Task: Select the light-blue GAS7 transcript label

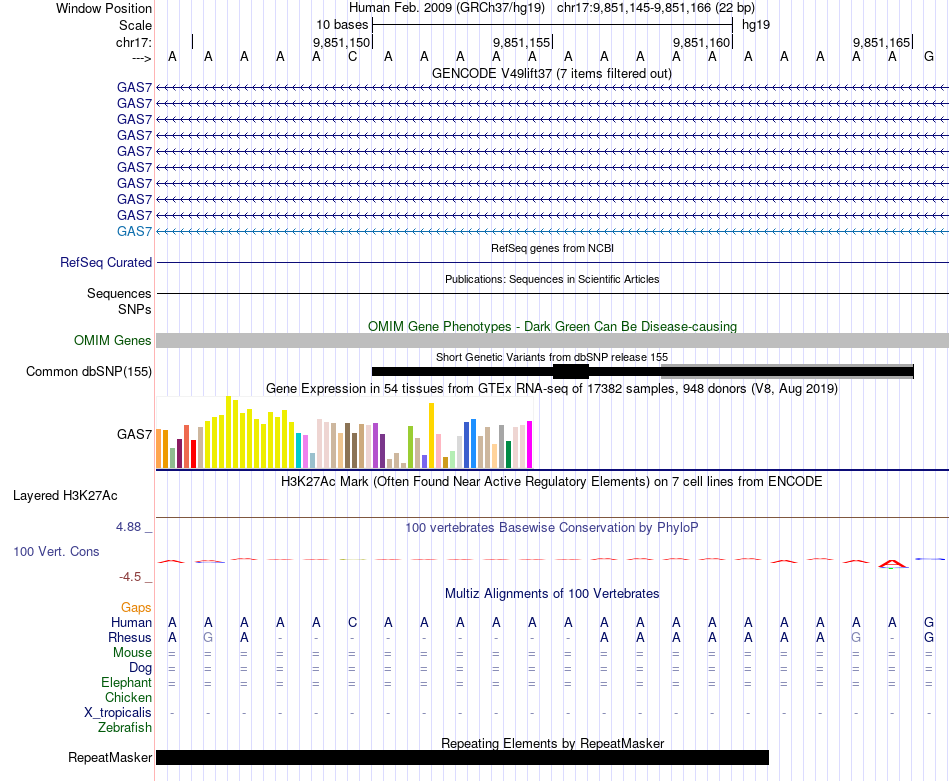Action: point(135,231)
